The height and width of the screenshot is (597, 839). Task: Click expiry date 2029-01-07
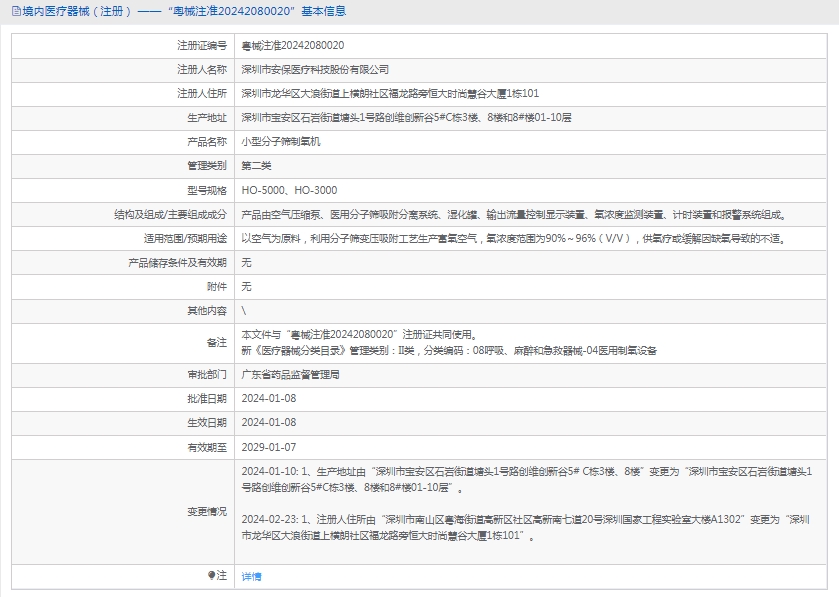pyautogui.click(x=269, y=447)
